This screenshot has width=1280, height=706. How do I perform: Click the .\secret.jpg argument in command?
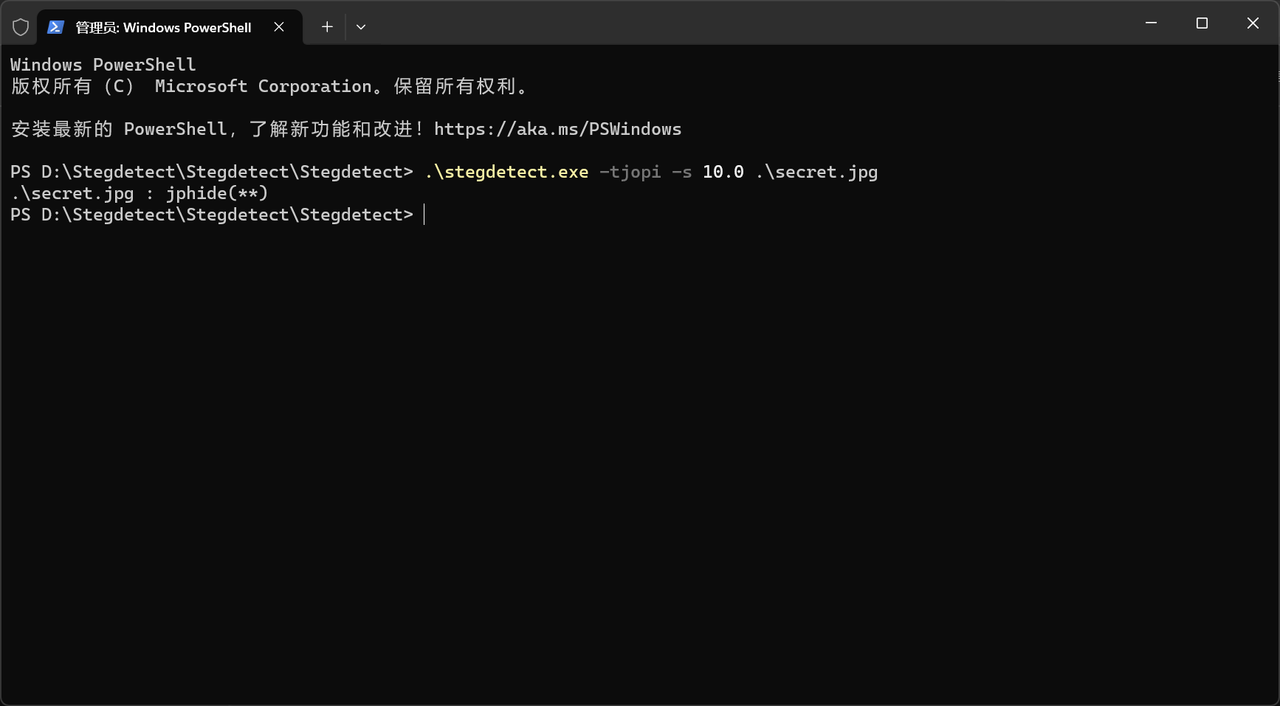click(816, 172)
